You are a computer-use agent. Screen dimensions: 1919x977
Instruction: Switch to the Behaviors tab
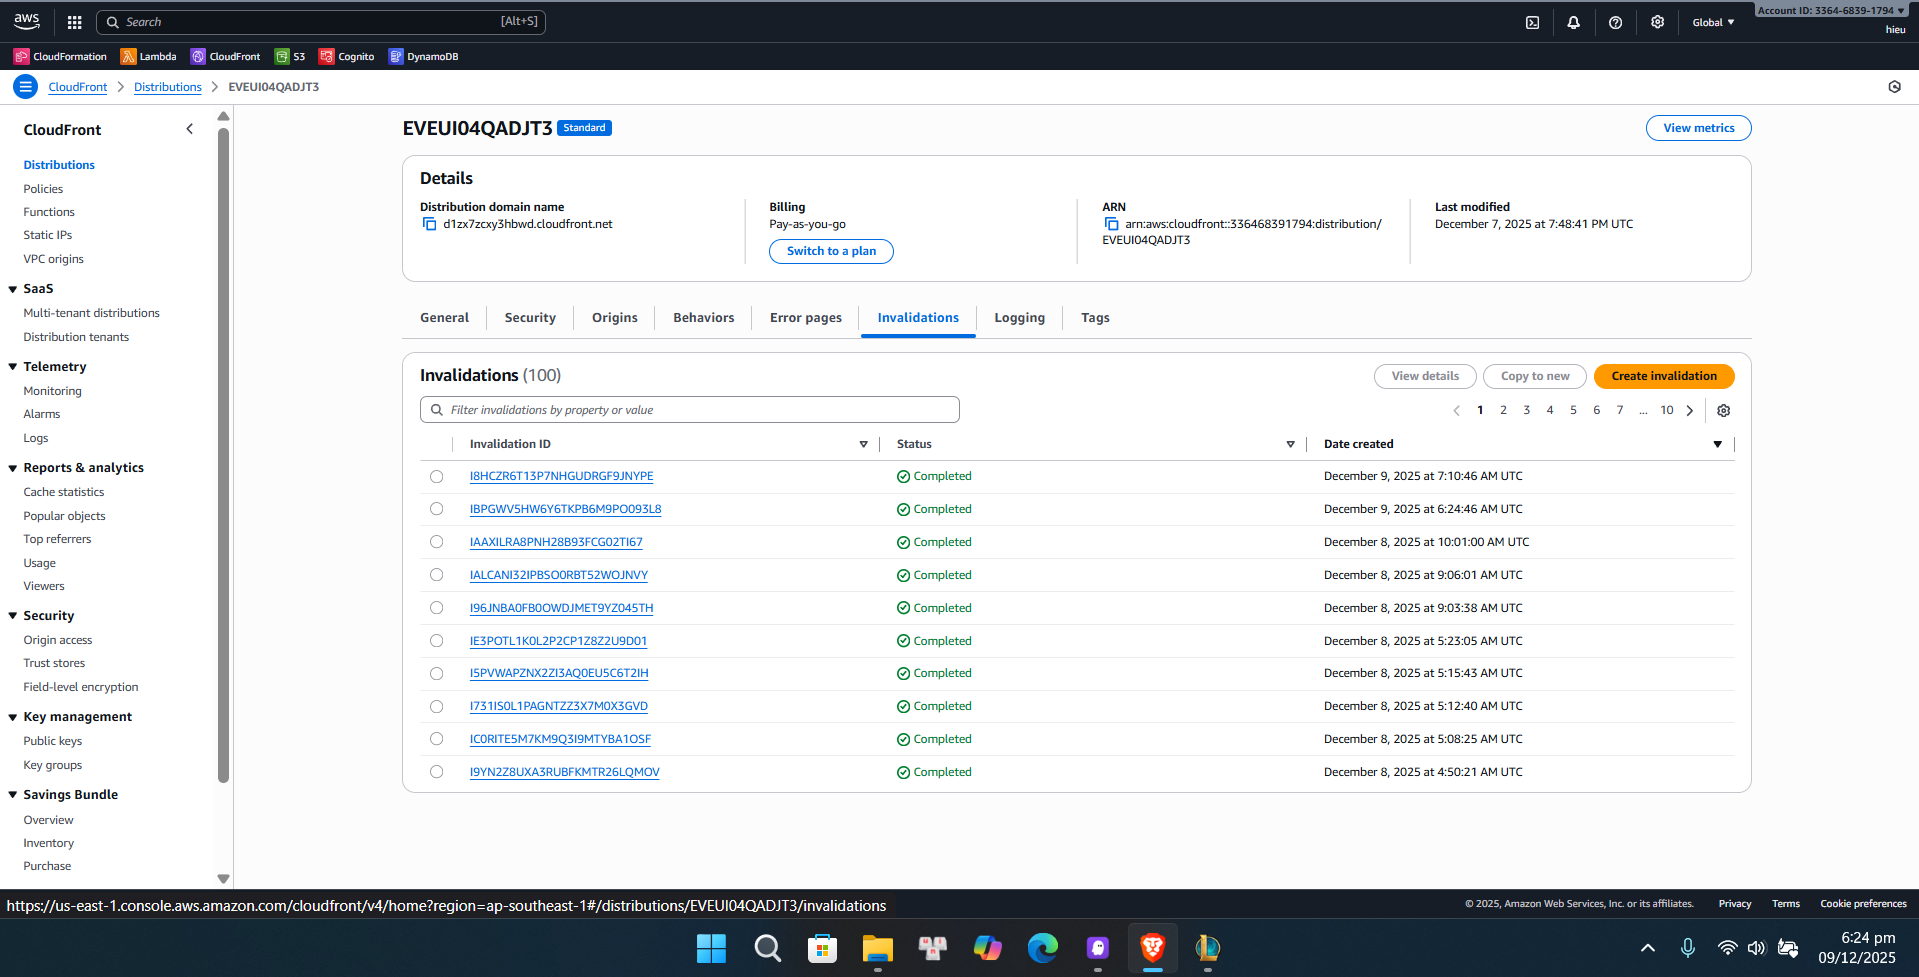(703, 317)
